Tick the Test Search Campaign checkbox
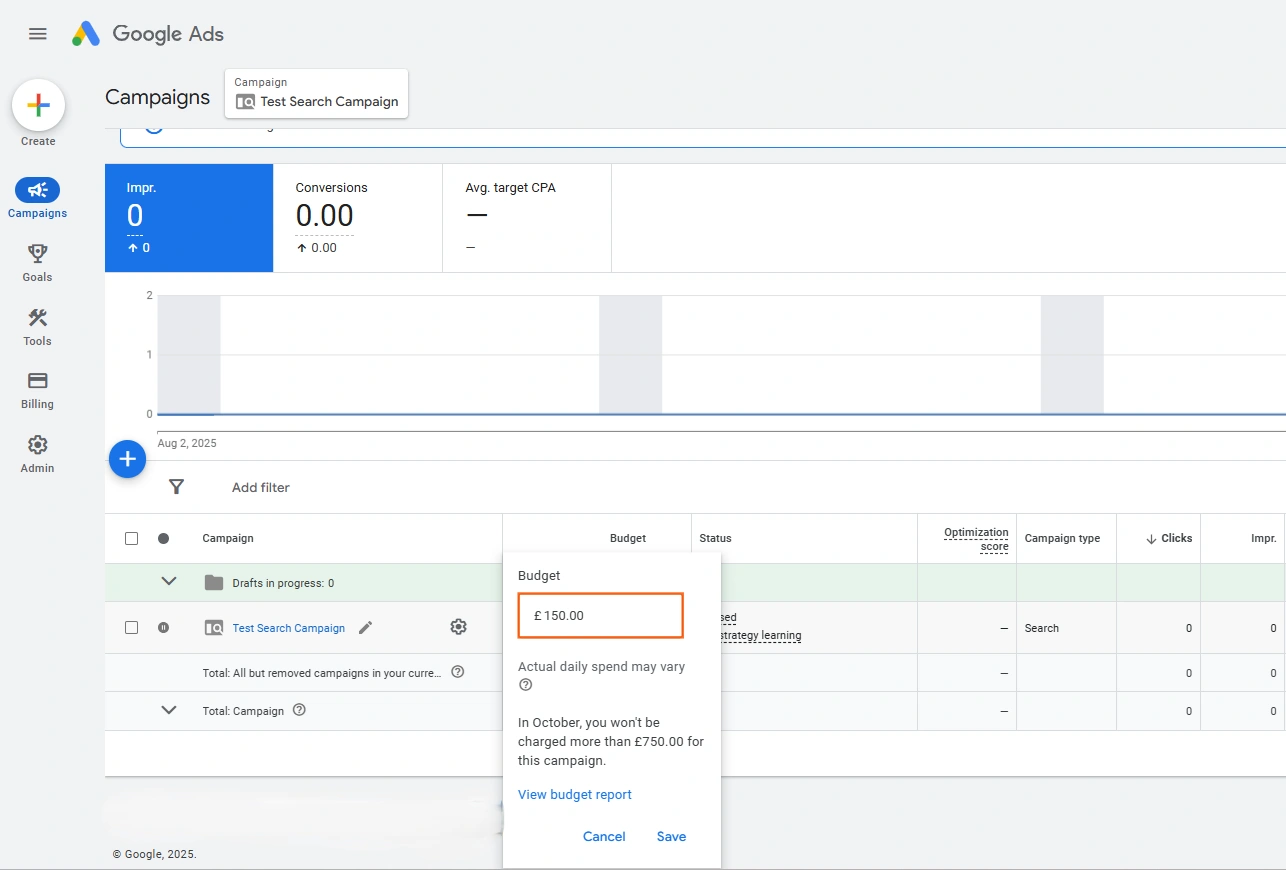The image size is (1286, 870). point(131,628)
